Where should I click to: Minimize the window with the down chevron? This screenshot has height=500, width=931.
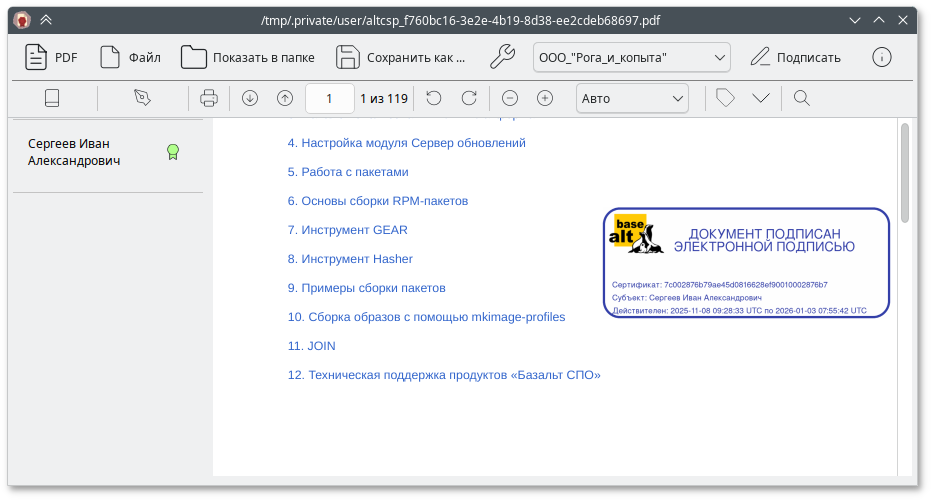(855, 20)
